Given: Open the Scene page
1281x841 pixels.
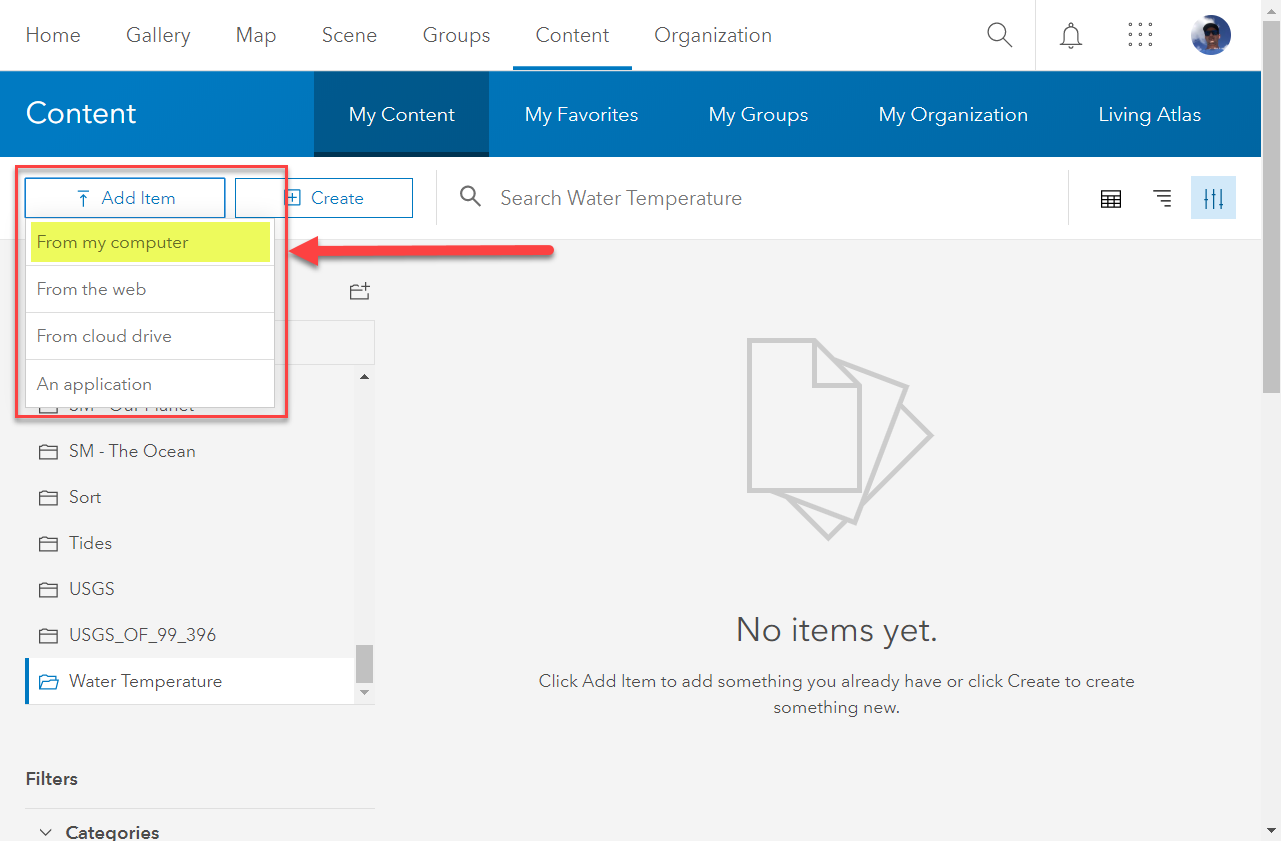Looking at the screenshot, I should pyautogui.click(x=349, y=35).
